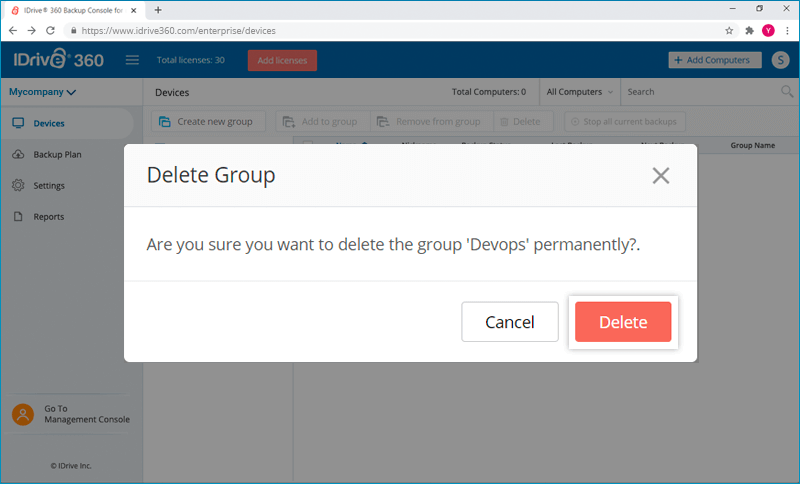Click Total licenses: 30 text
Image resolution: width=800 pixels, height=484 pixels.
tap(190, 60)
